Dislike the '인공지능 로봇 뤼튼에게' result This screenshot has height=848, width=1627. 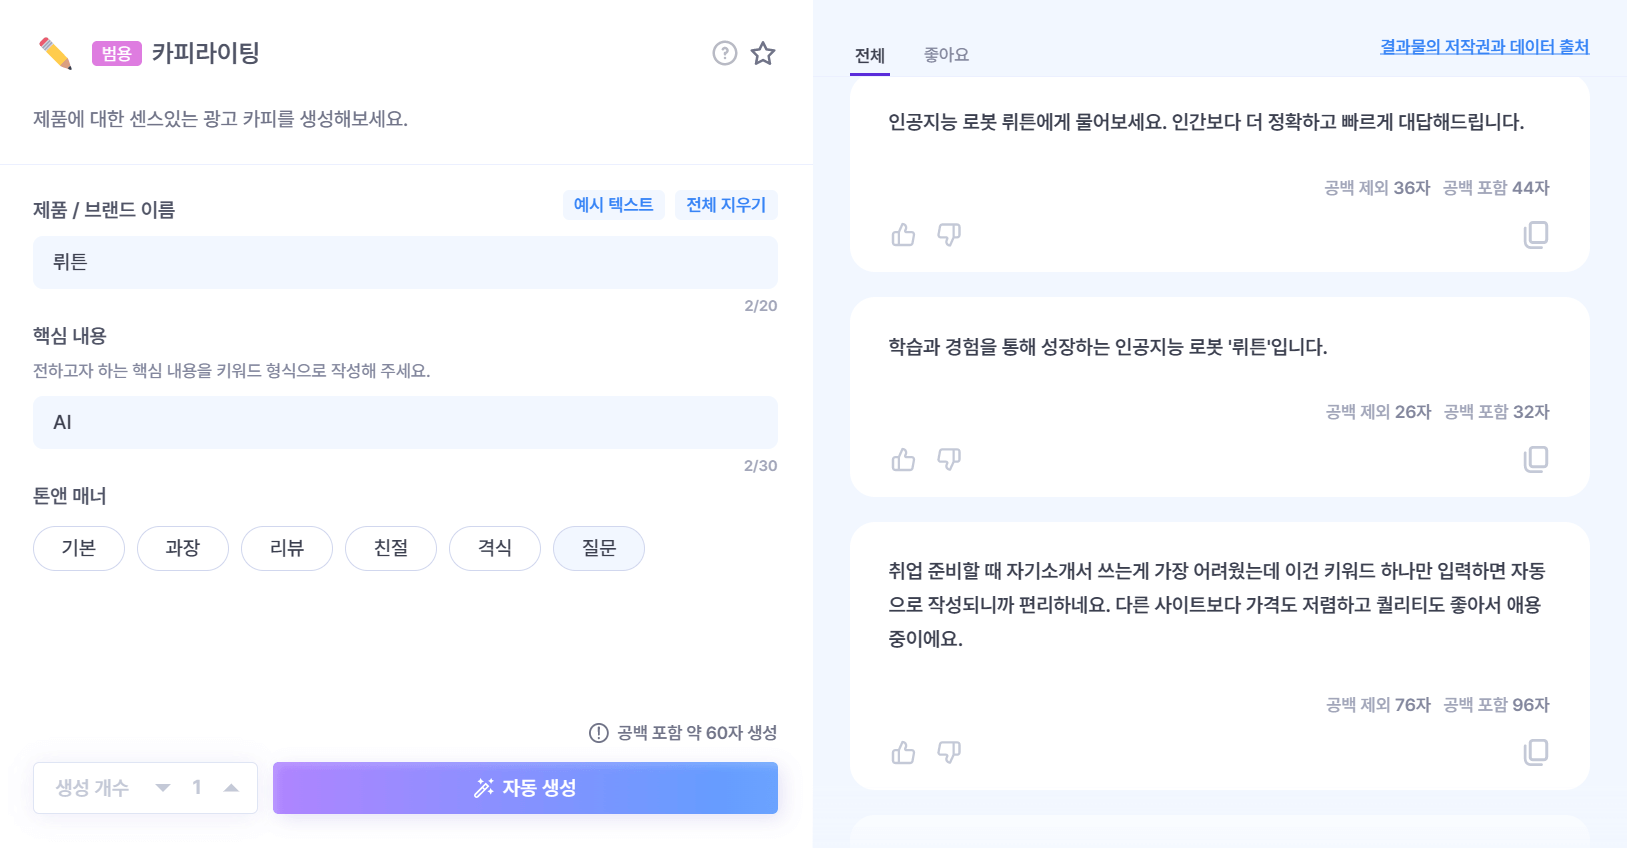point(949,235)
